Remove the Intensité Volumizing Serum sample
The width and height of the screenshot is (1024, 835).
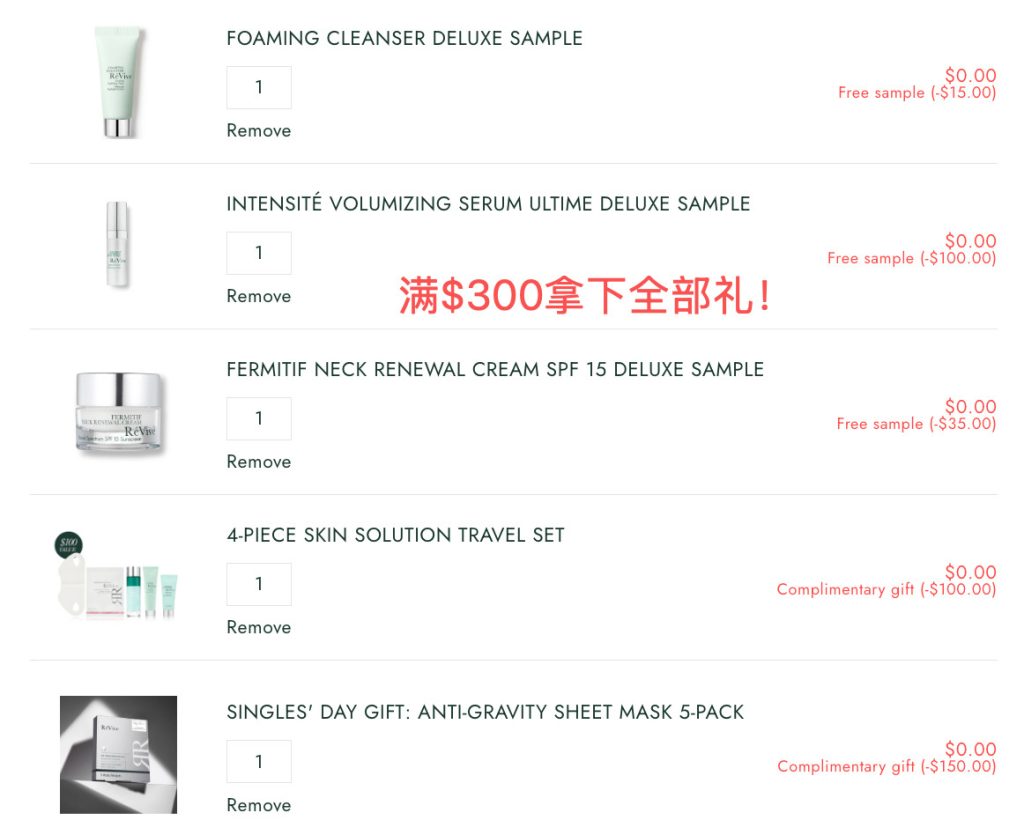[259, 296]
